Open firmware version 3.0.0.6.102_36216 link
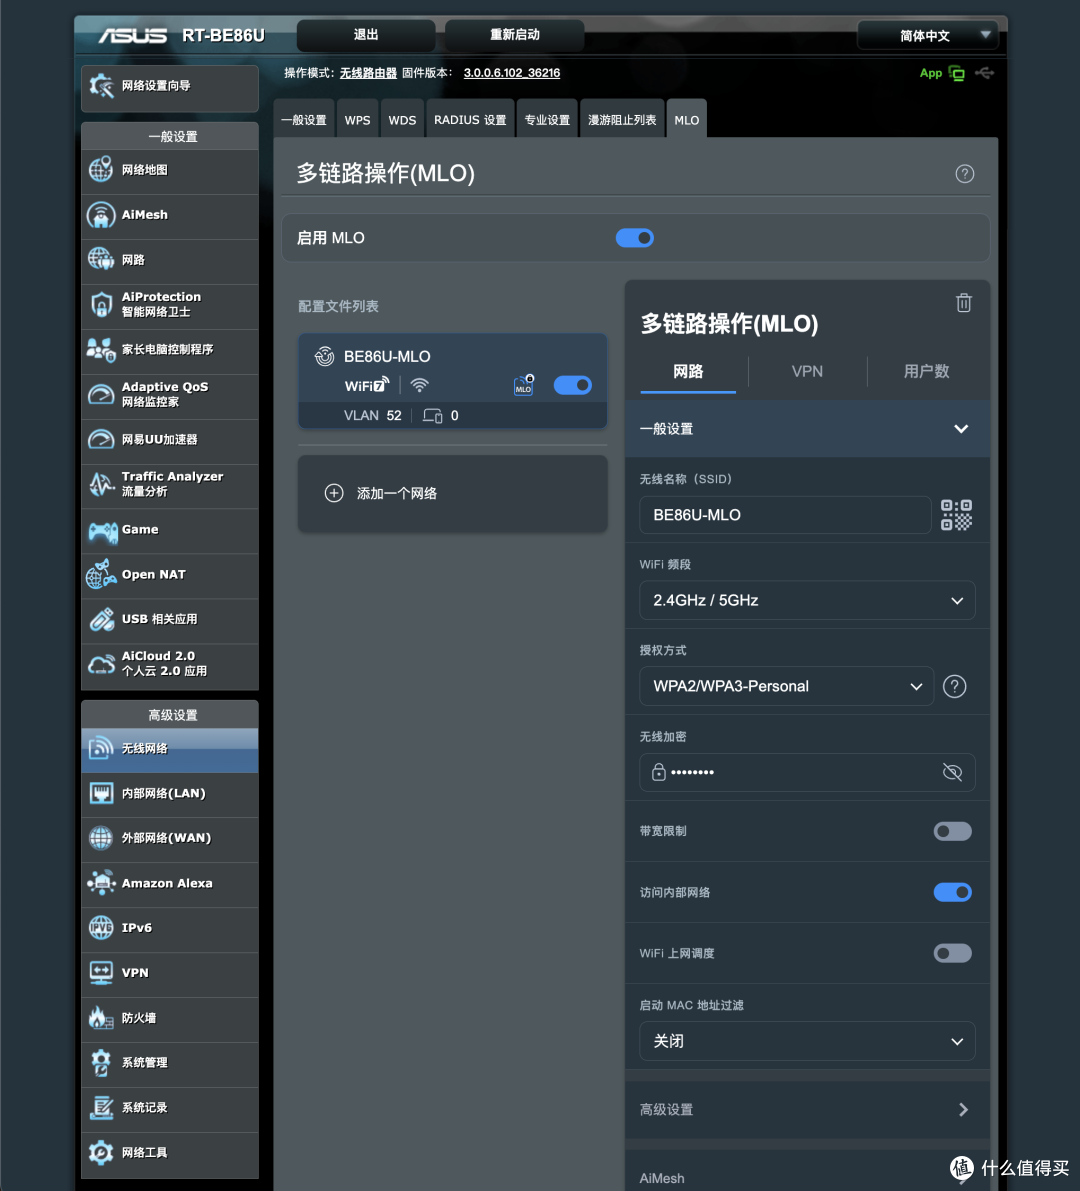The width and height of the screenshot is (1080, 1191). point(512,73)
